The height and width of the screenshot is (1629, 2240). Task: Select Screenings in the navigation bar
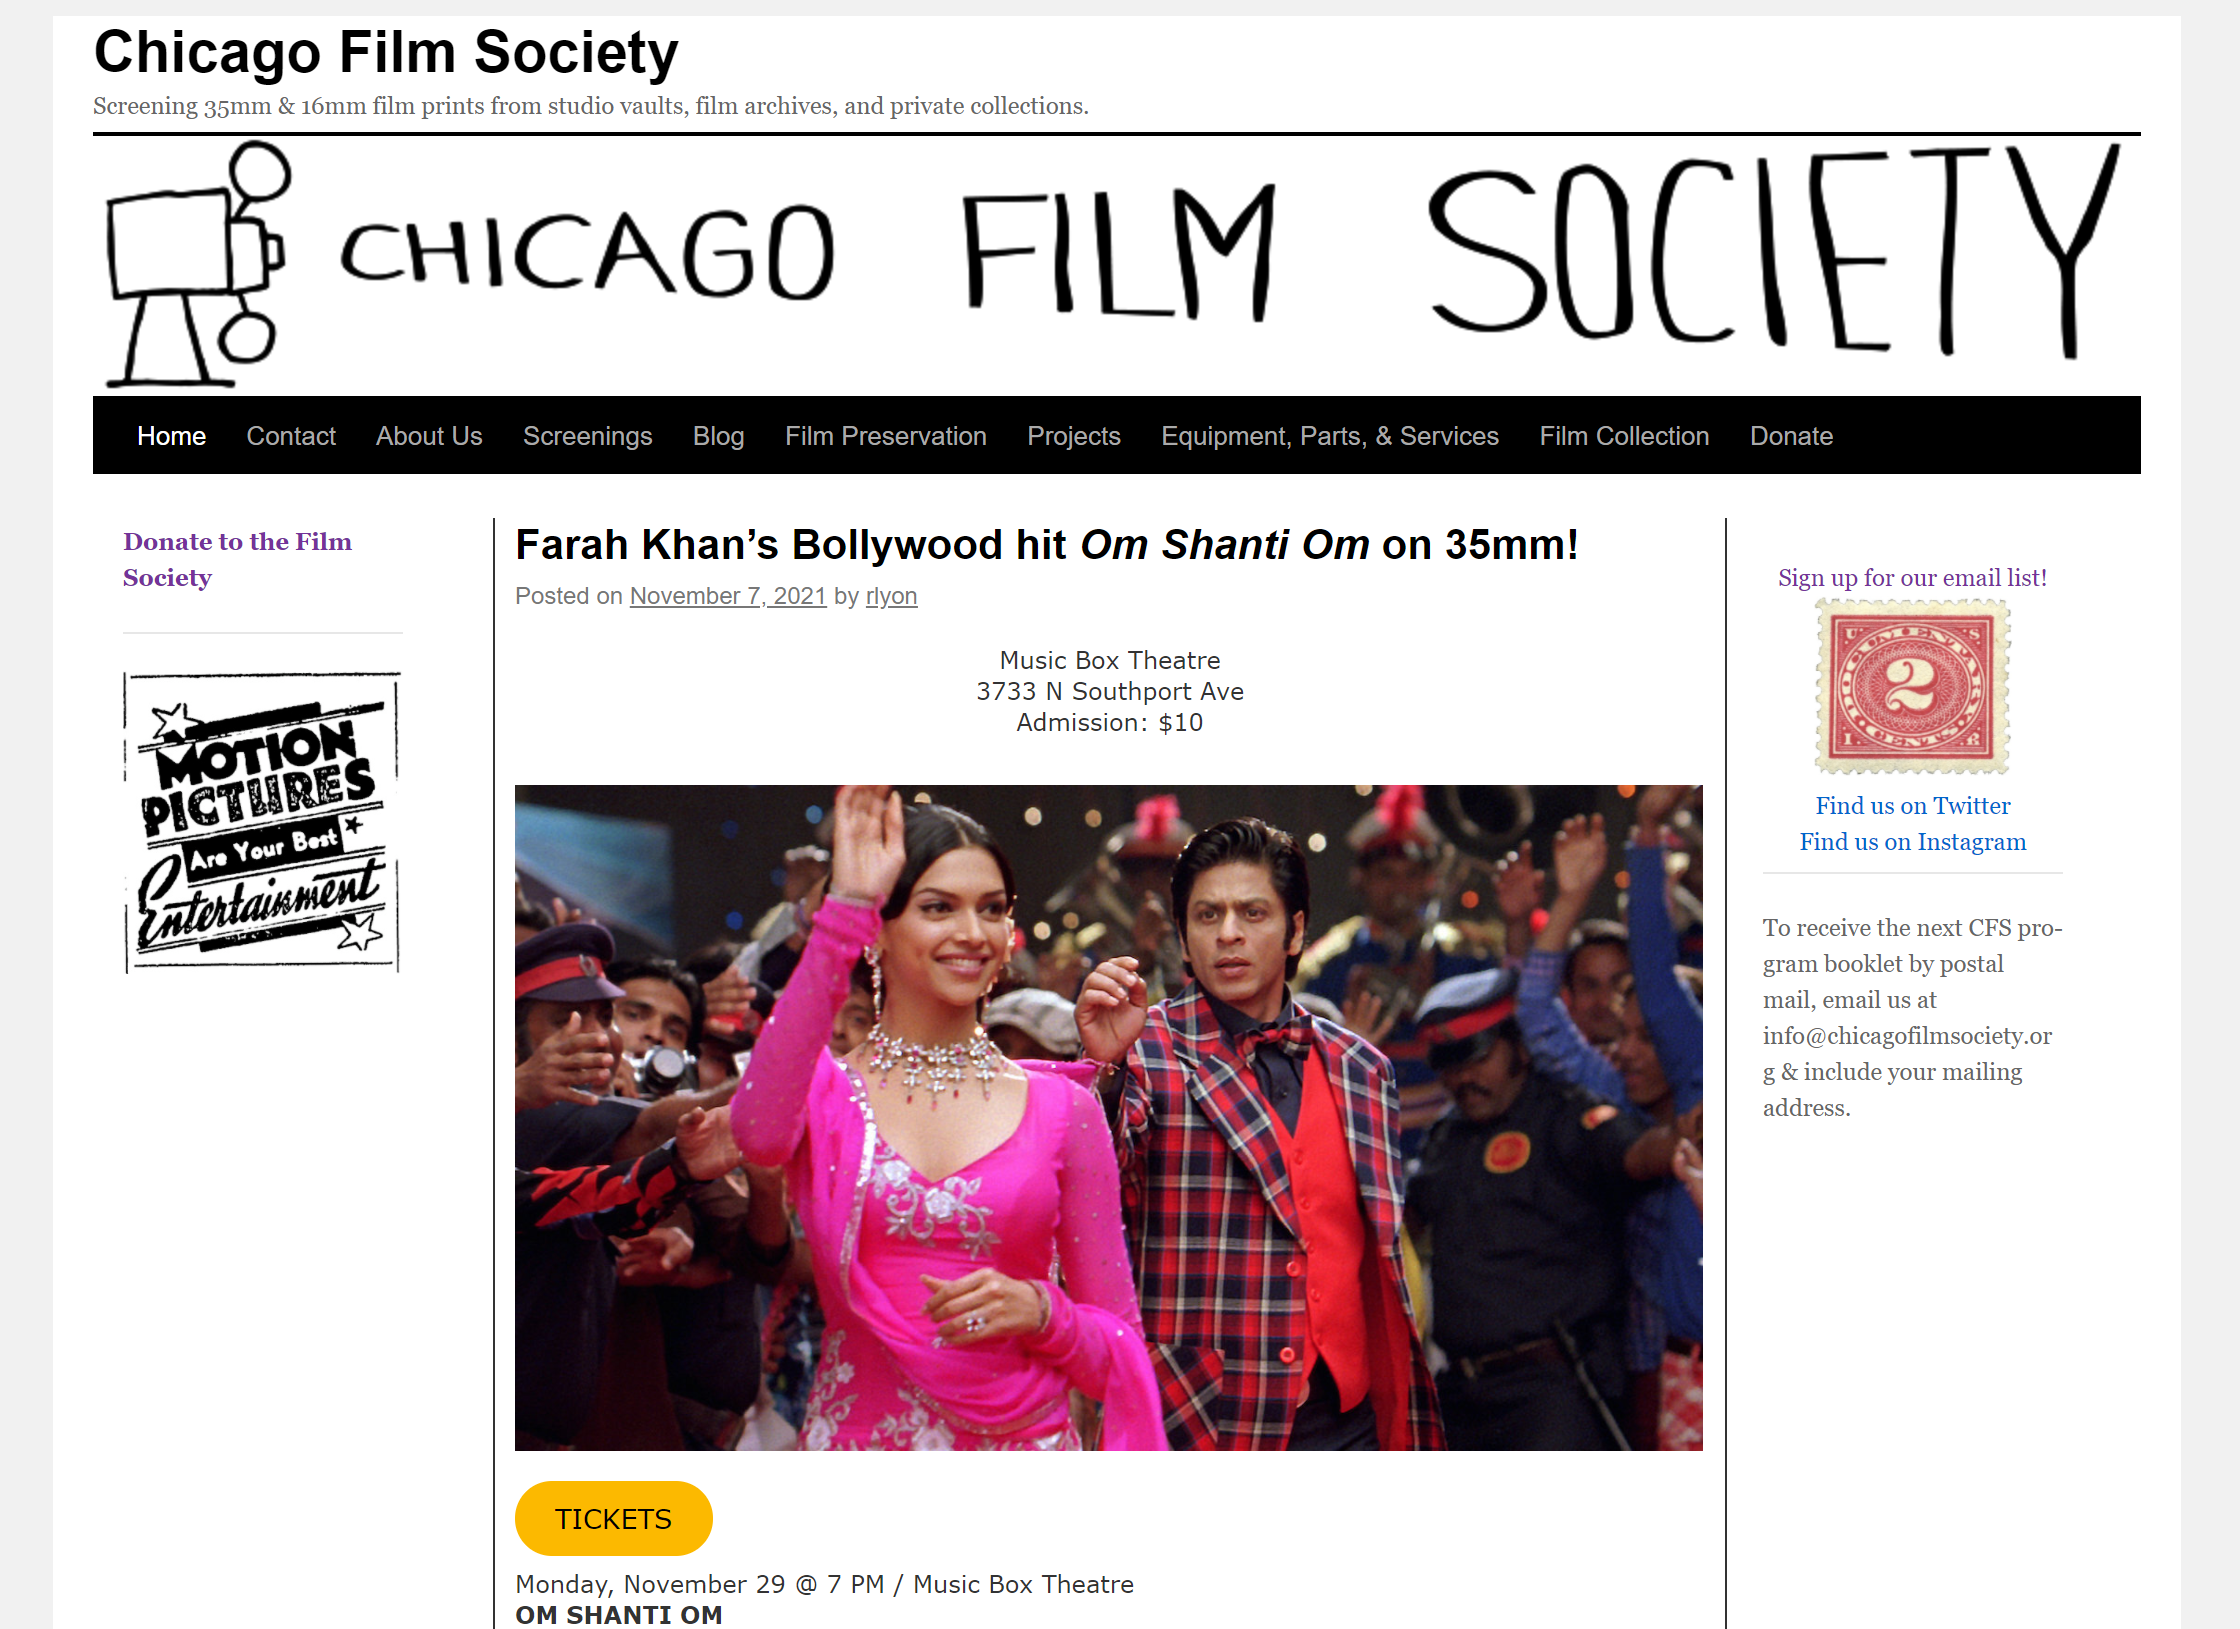coord(587,436)
